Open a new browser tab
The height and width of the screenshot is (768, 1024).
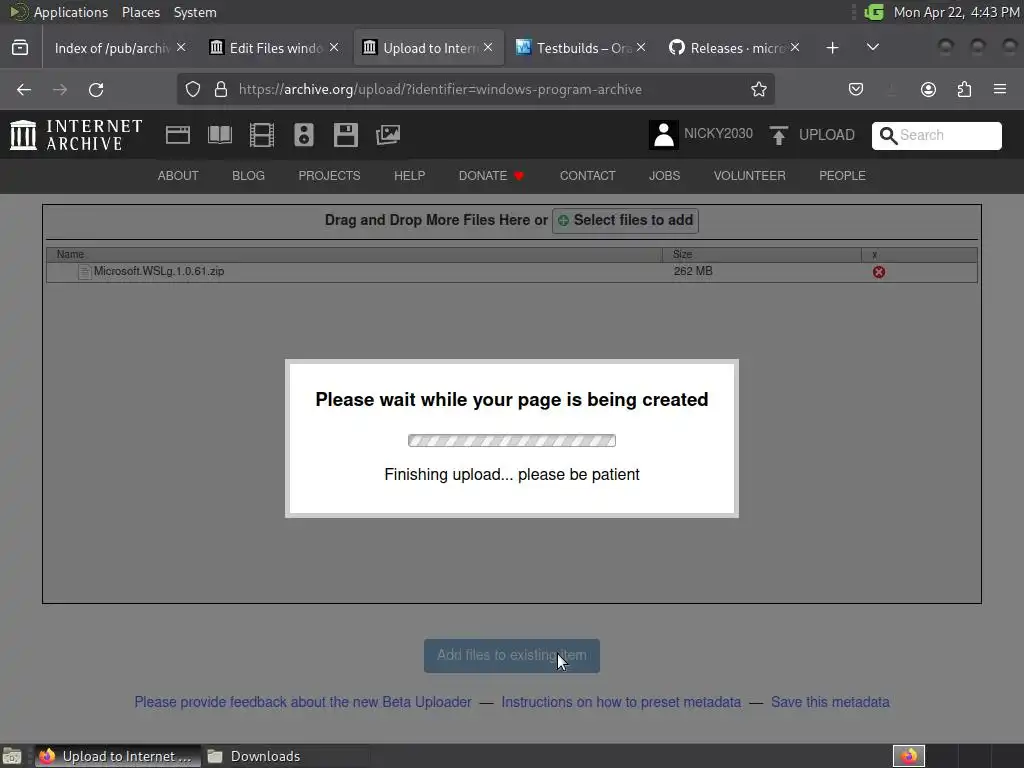click(832, 48)
